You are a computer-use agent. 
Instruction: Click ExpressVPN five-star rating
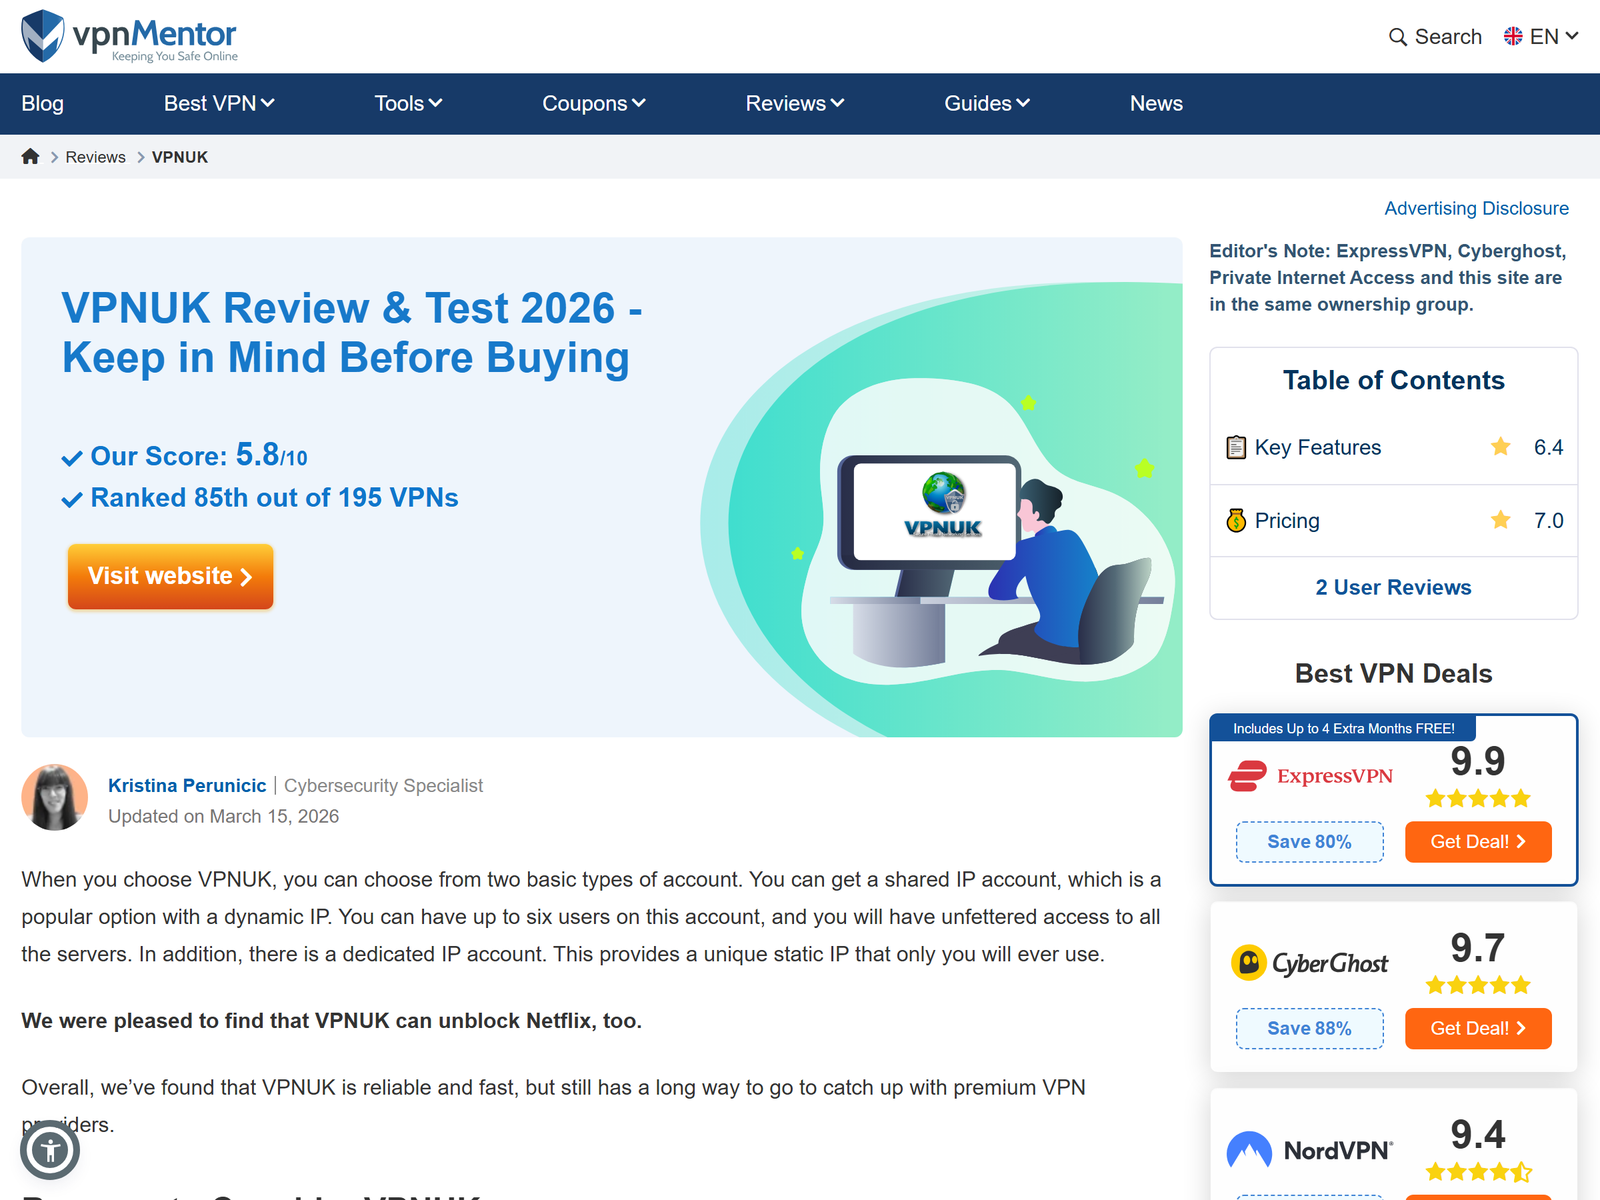(x=1478, y=798)
